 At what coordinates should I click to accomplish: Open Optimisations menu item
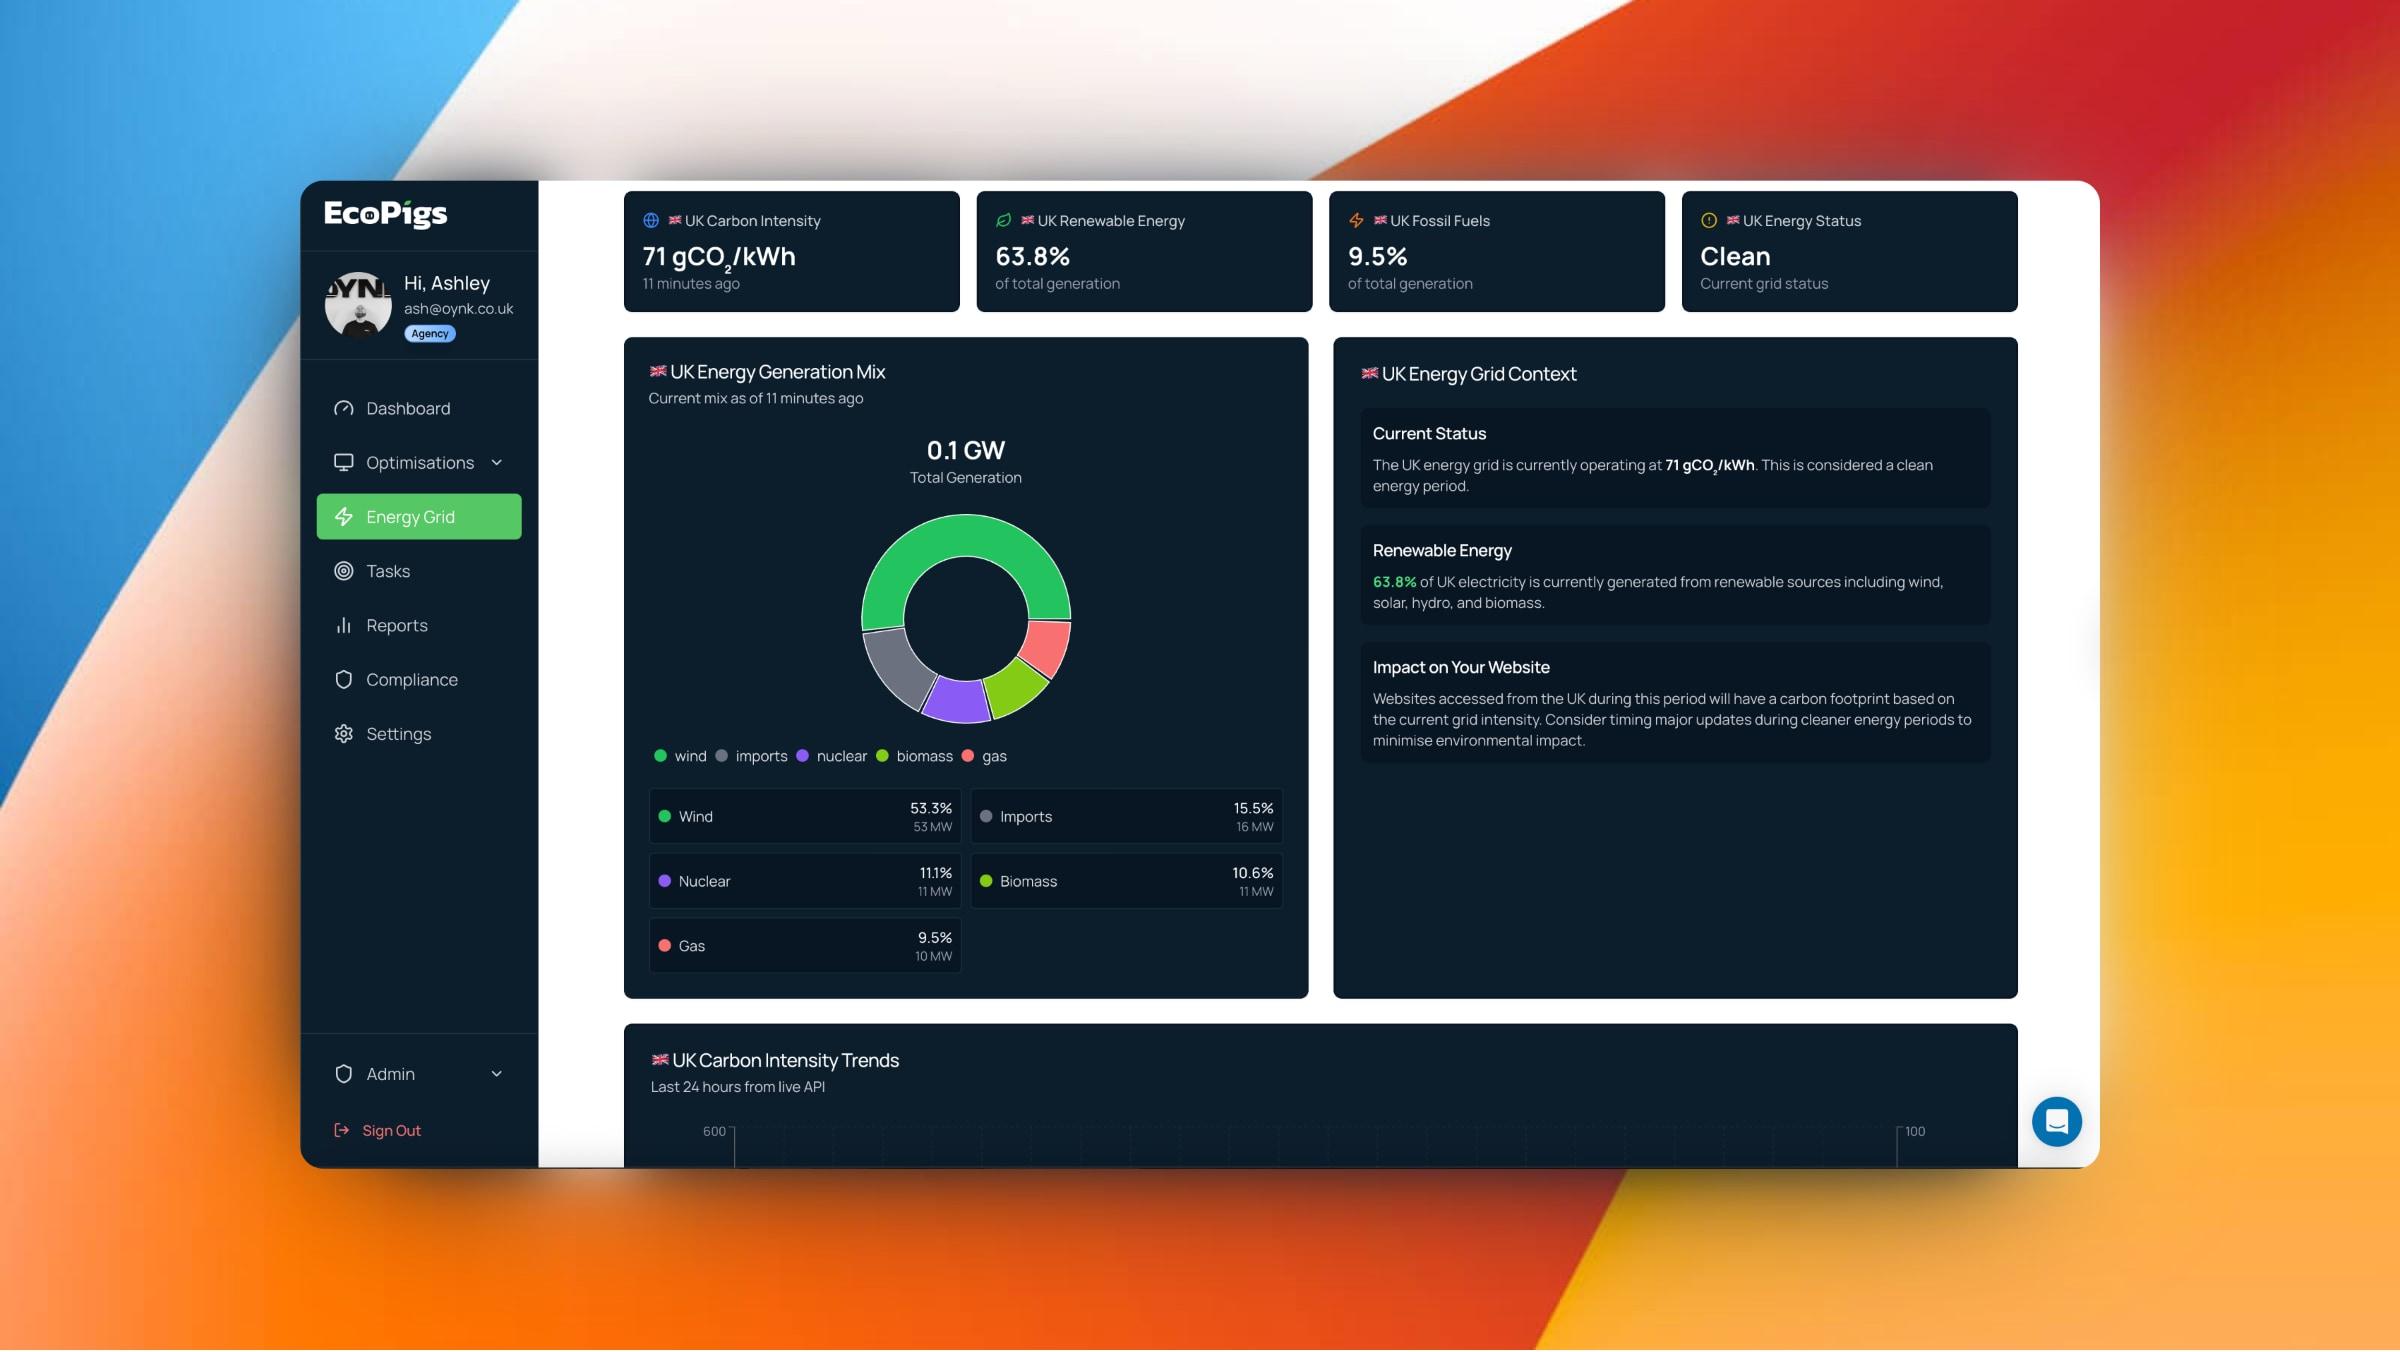(x=419, y=462)
